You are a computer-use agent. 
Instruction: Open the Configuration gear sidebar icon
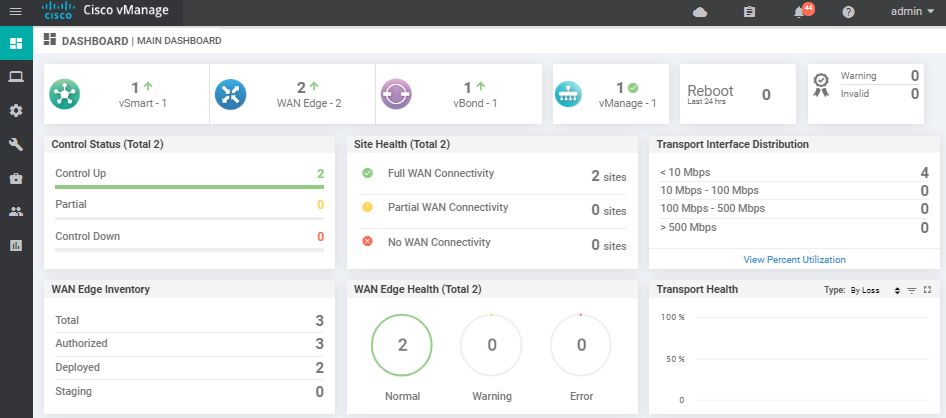16,110
